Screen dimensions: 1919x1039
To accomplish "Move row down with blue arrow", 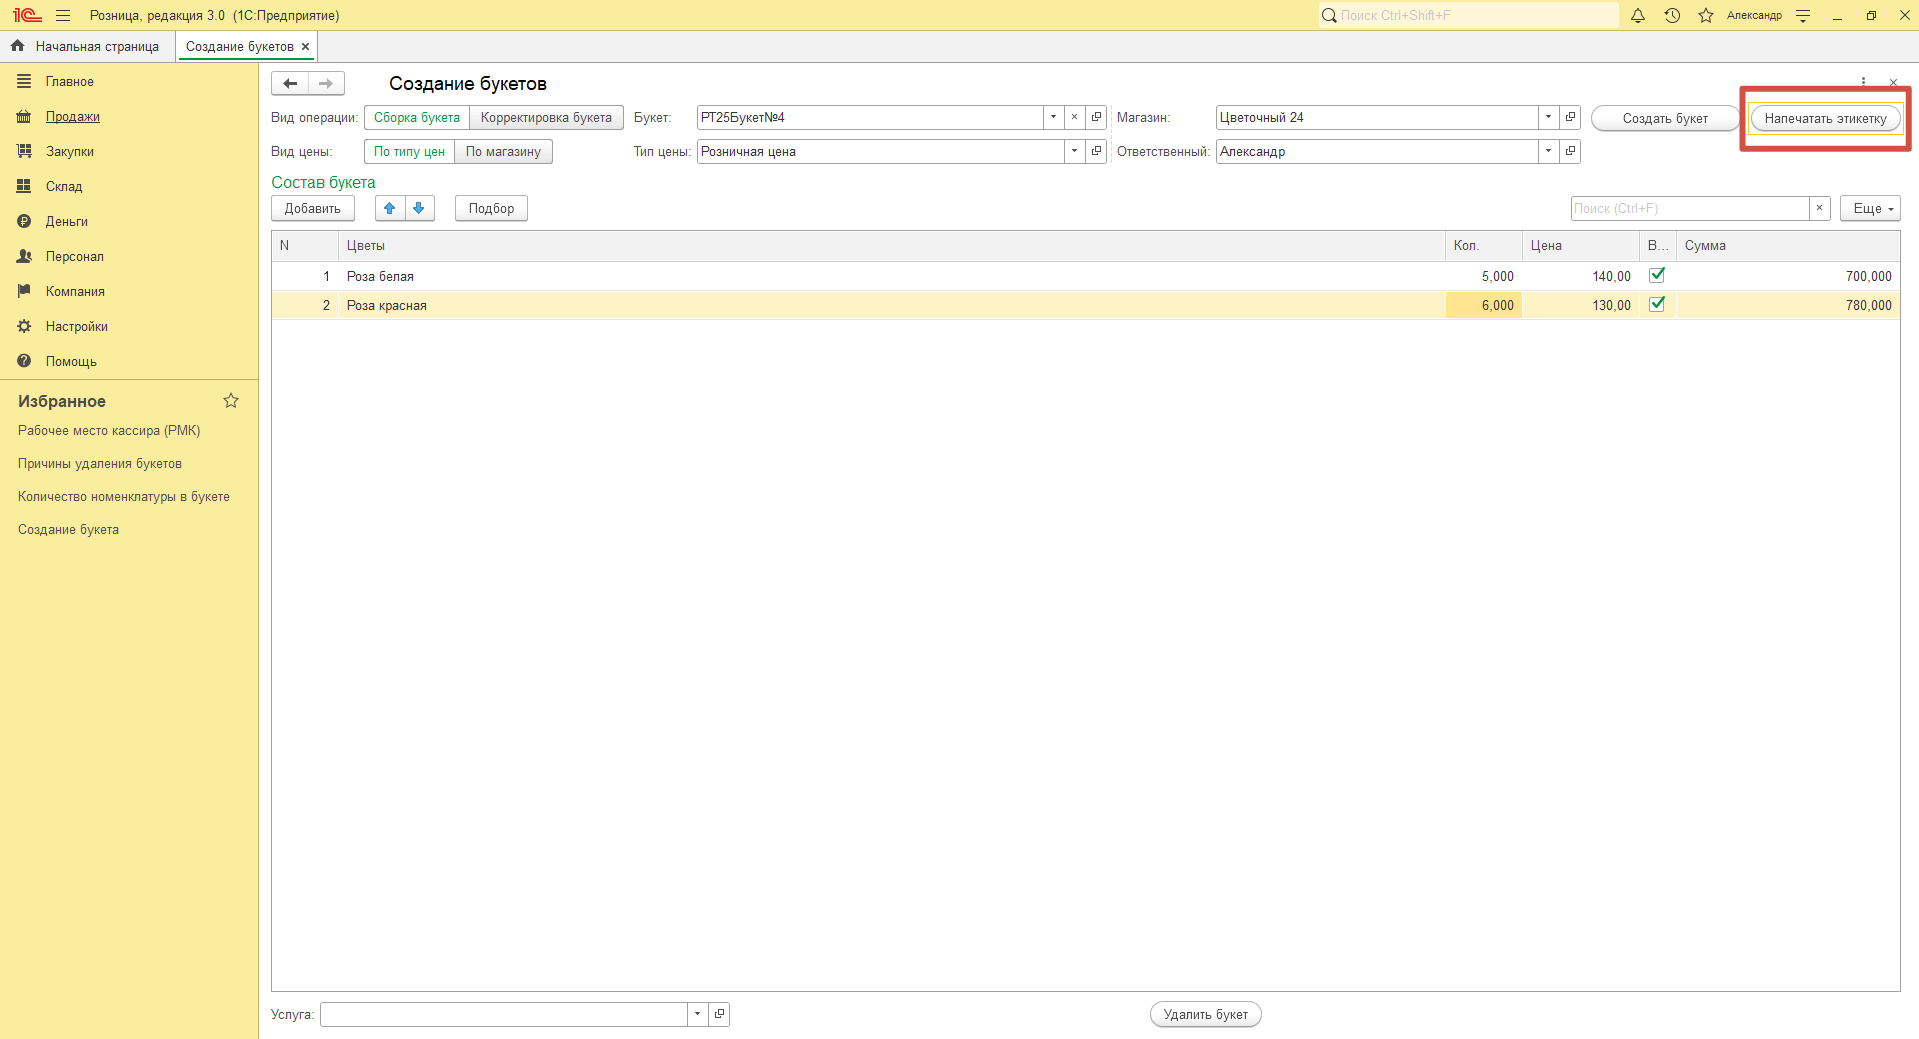I will pyautogui.click(x=419, y=208).
